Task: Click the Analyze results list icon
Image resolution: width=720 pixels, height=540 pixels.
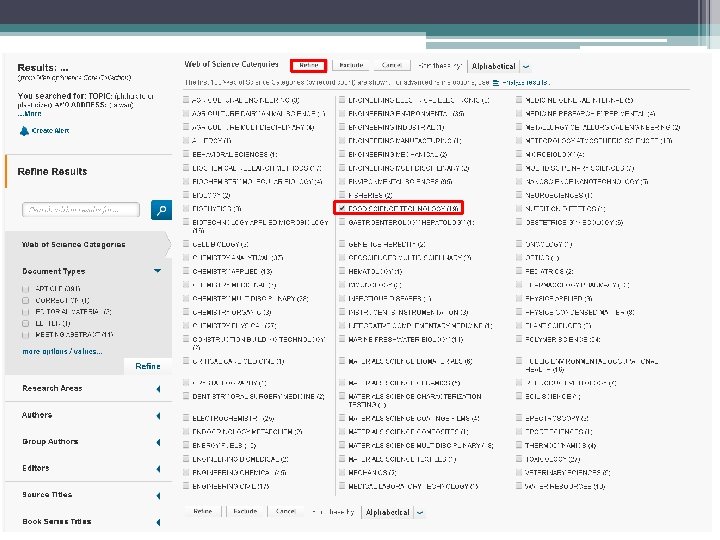Action: [x=496, y=83]
